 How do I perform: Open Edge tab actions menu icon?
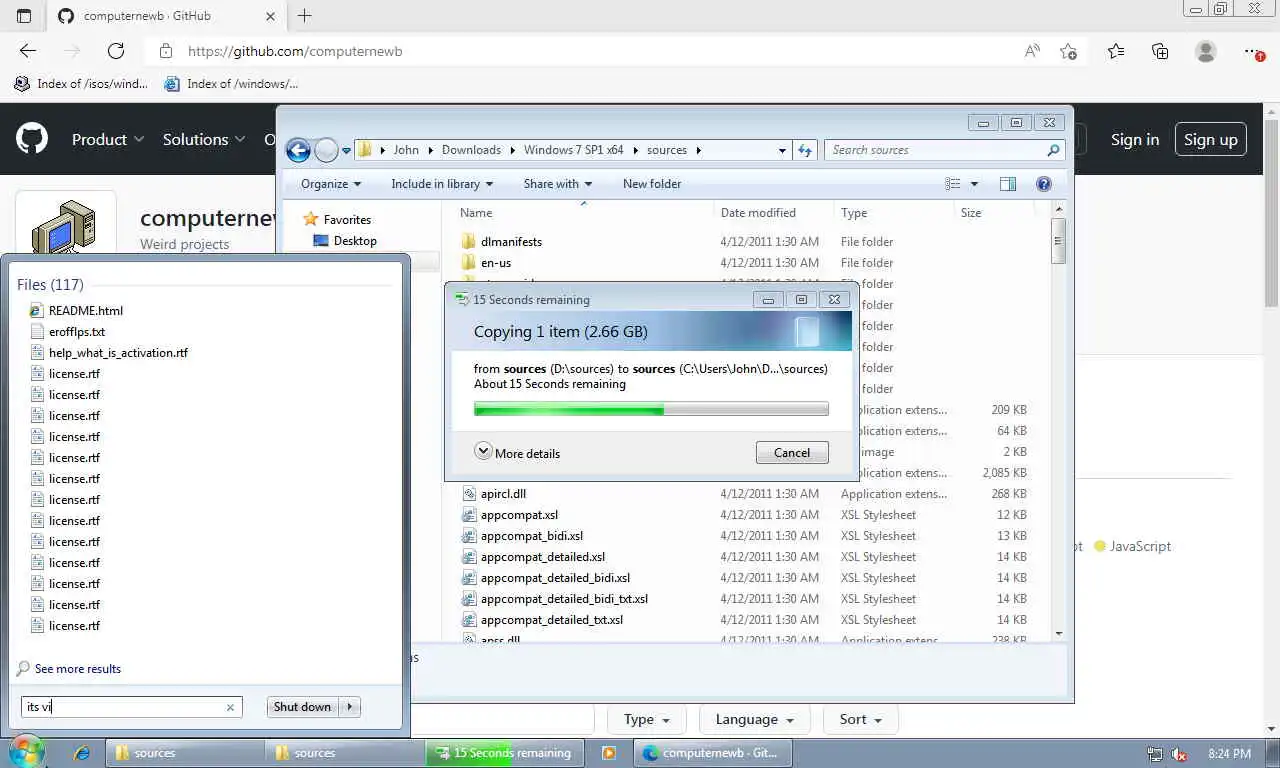pos(24,16)
